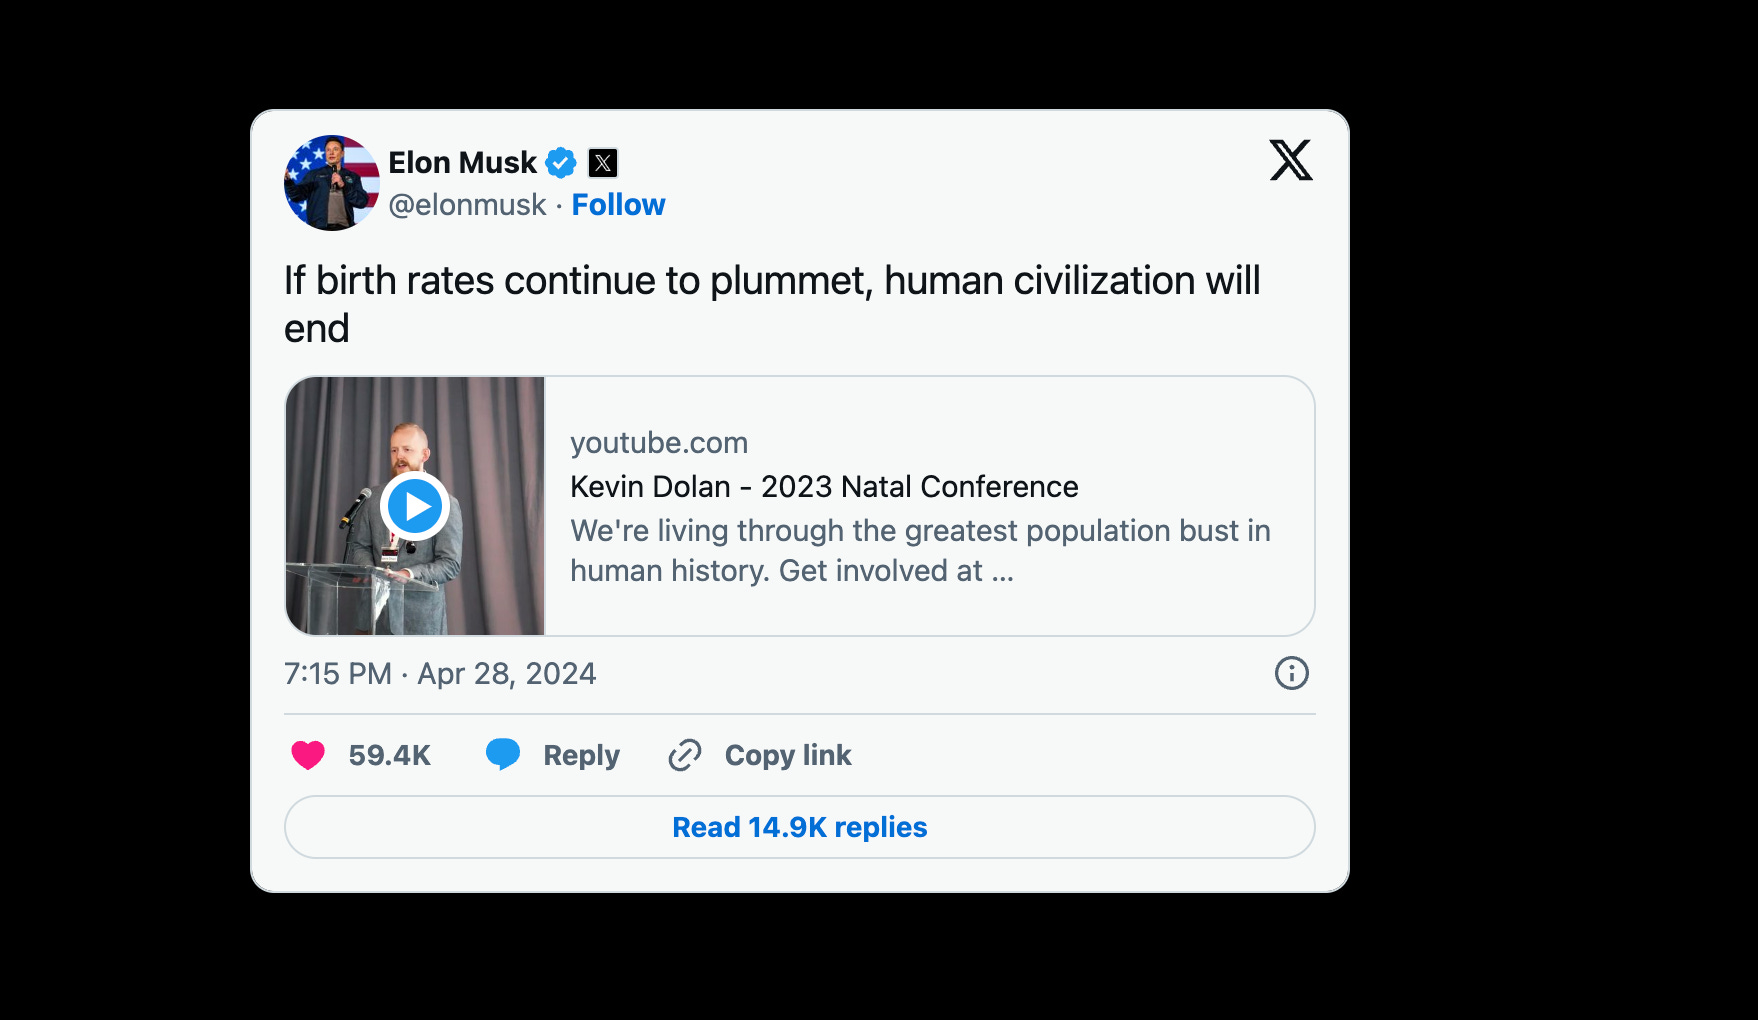This screenshot has height=1020, width=1758.
Task: Click the youtube.com source label
Action: pos(659,442)
